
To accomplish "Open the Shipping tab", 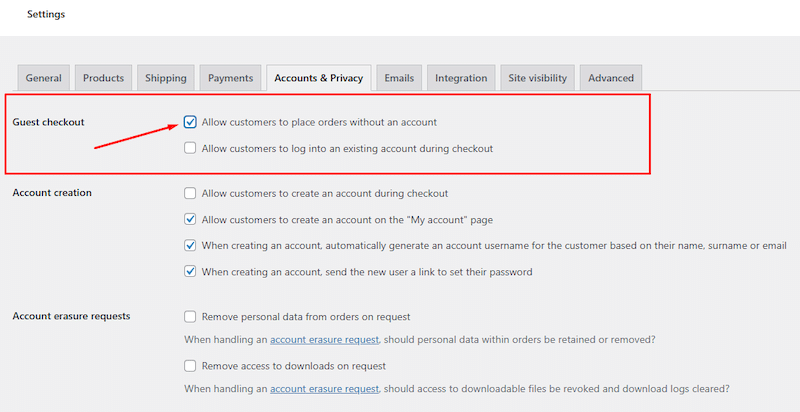I will click(165, 78).
